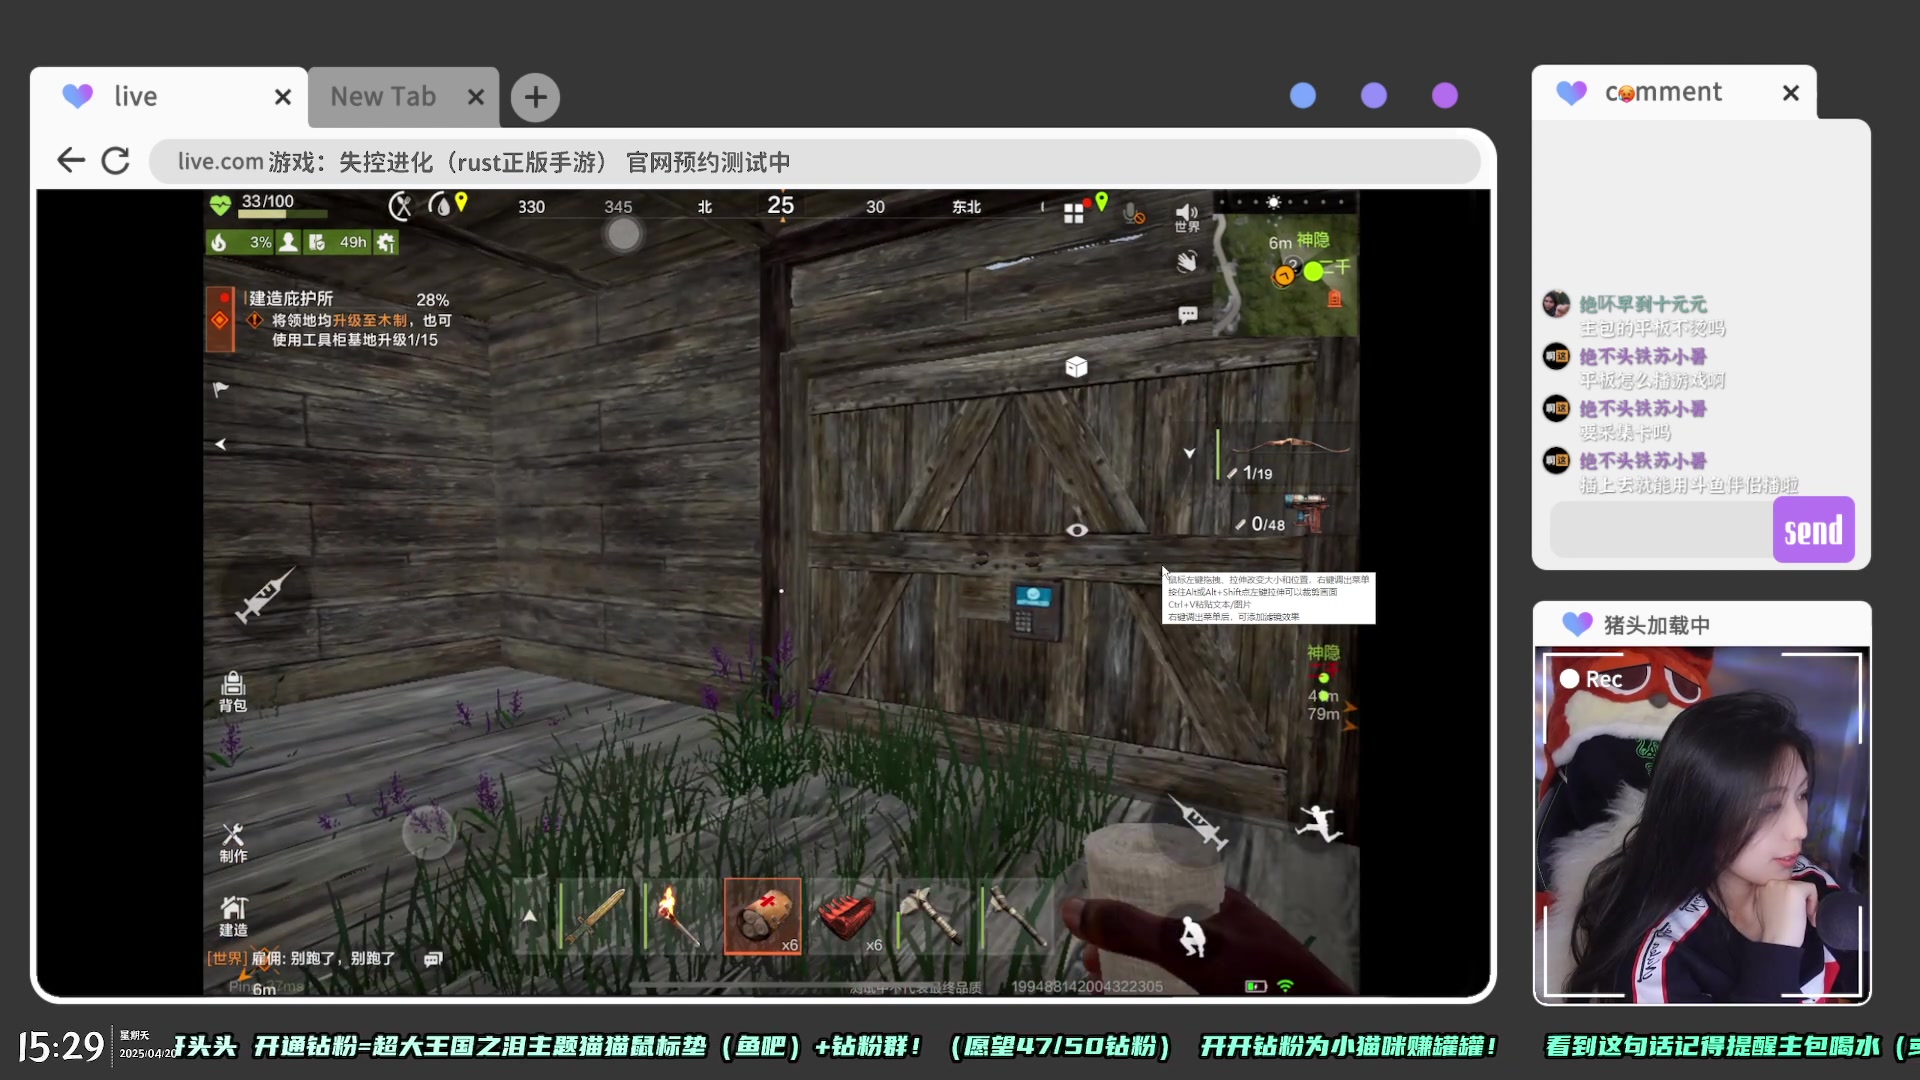Click comment 要采集卡吗
This screenshot has width=1920, height=1080.
click(x=1625, y=433)
